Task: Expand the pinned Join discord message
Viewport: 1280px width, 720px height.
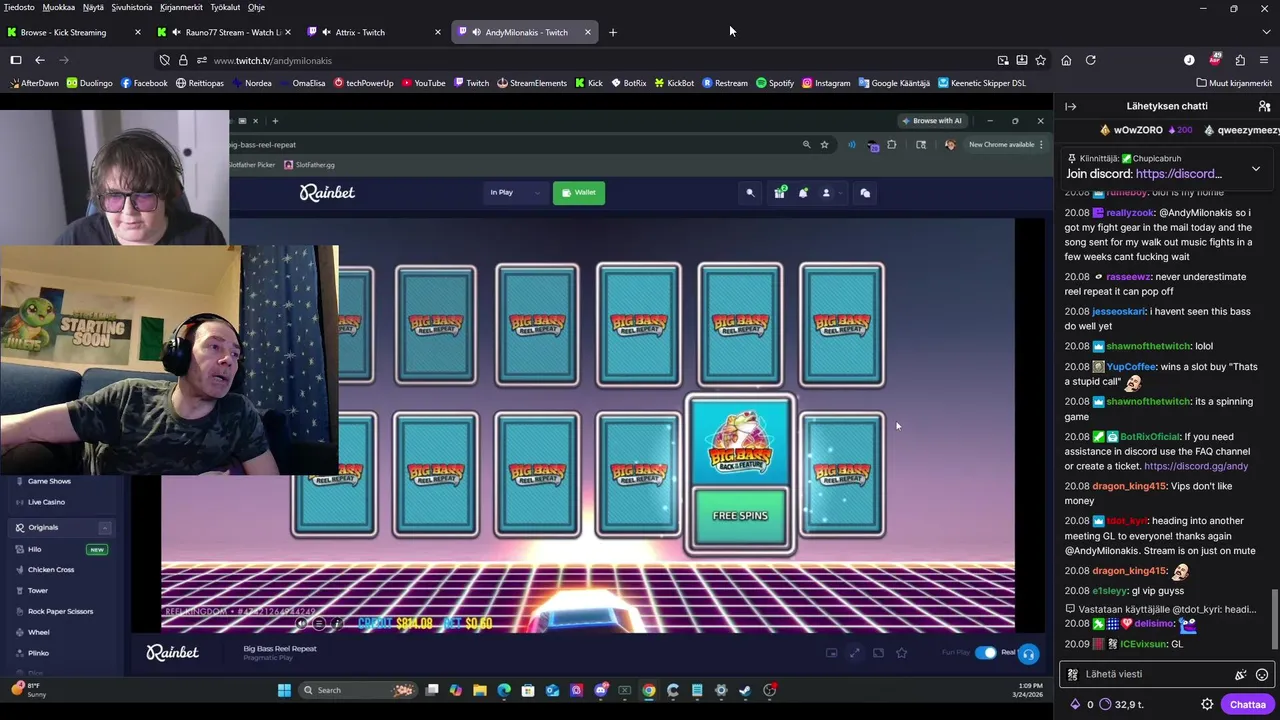Action: click(x=1256, y=169)
